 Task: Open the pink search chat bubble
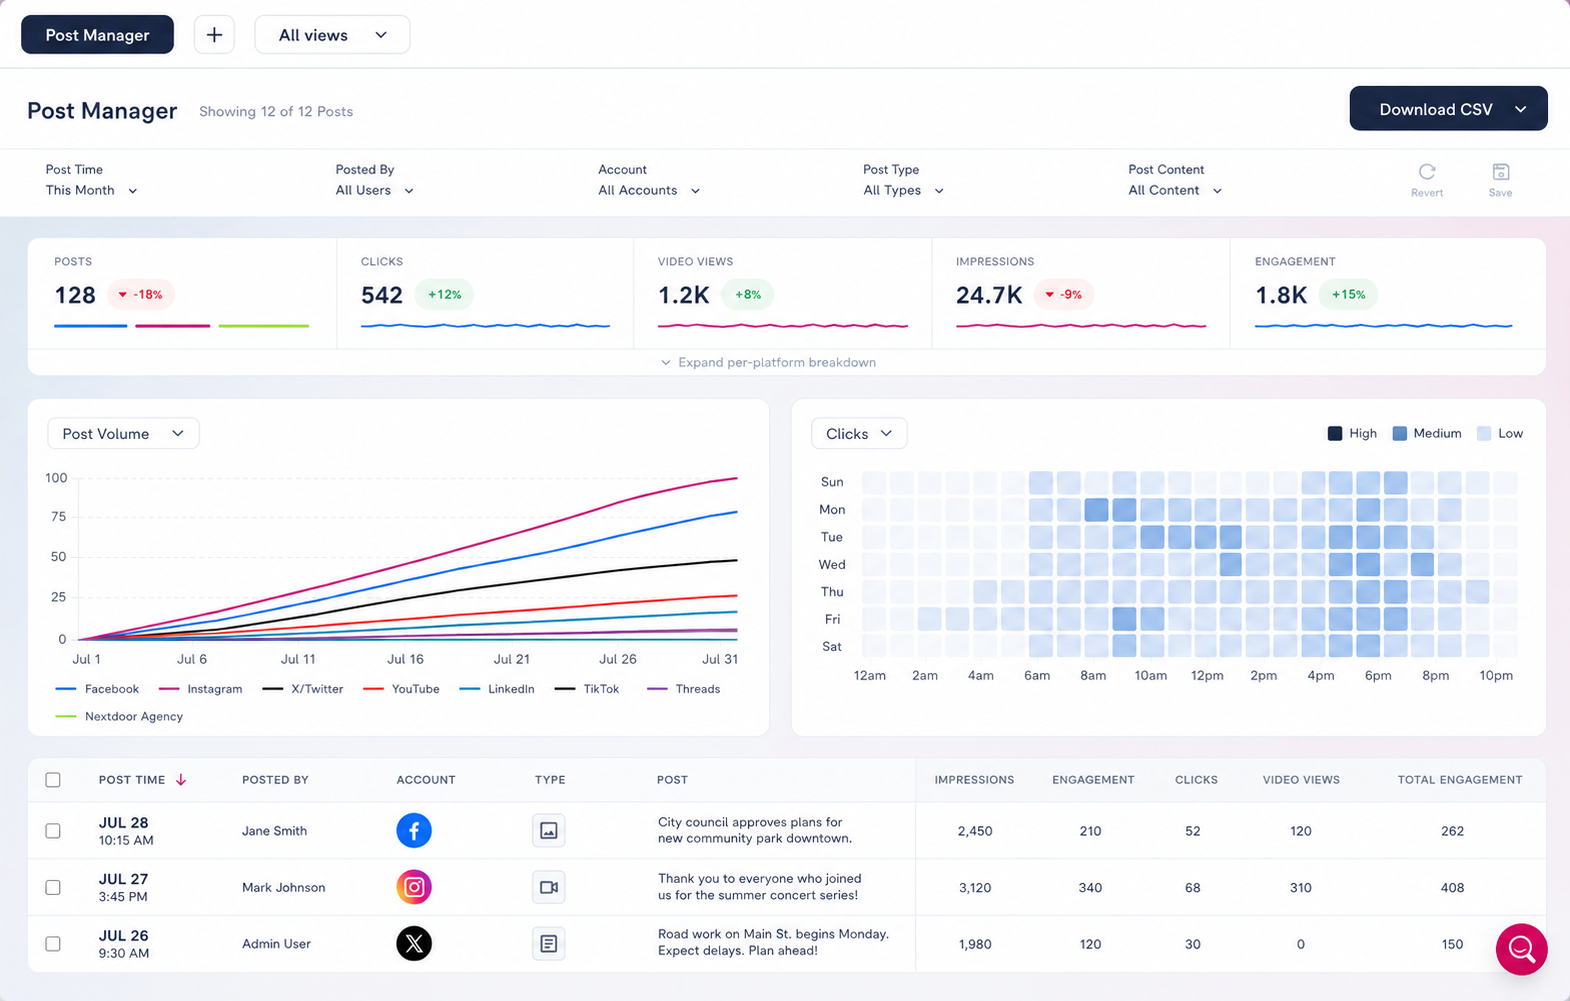(x=1522, y=949)
